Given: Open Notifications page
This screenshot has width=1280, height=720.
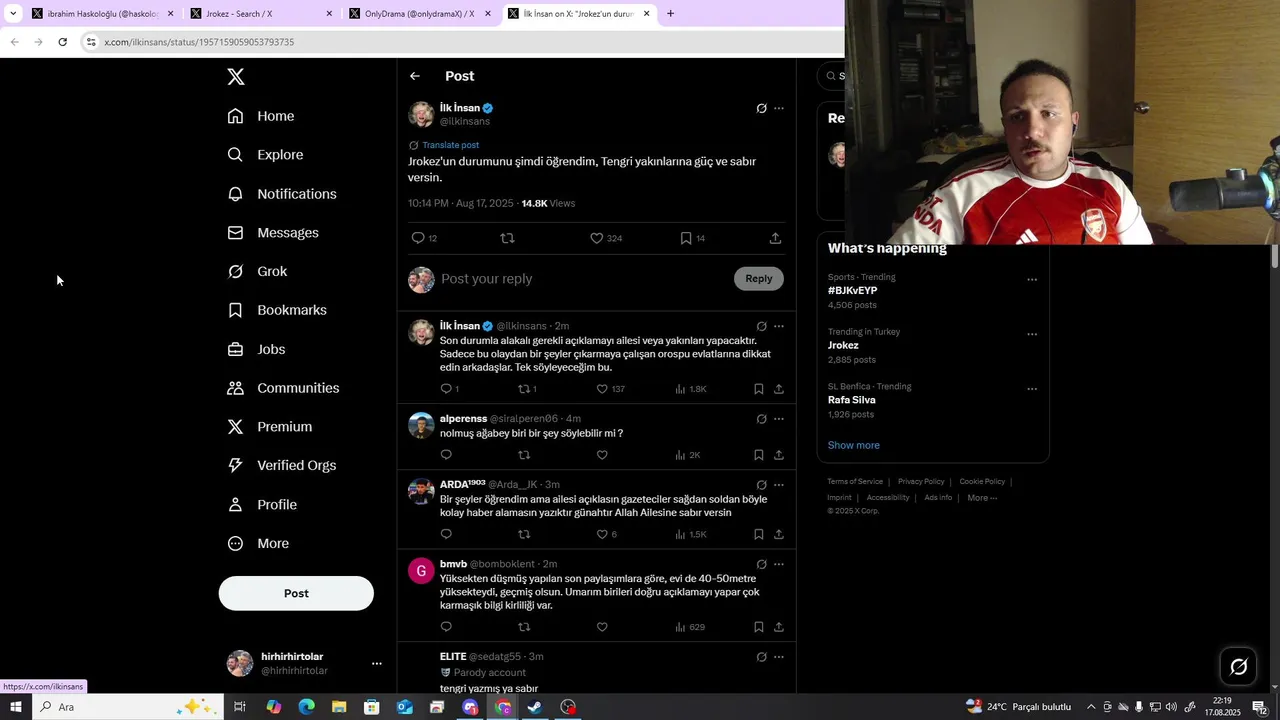Looking at the screenshot, I should coord(282,194).
